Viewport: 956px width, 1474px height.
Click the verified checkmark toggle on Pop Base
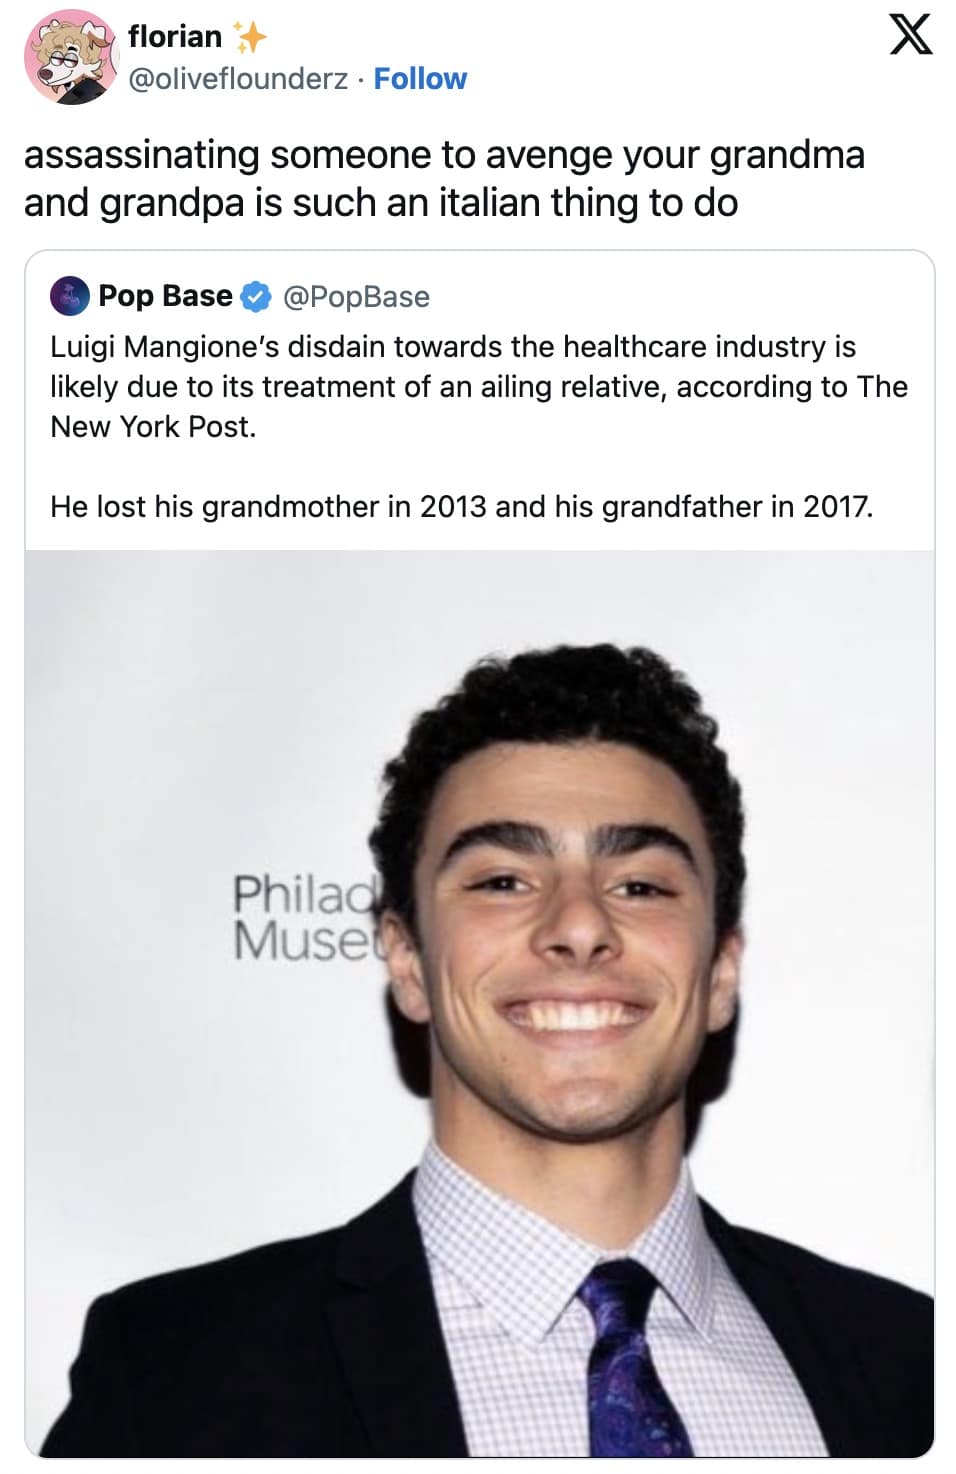[x=254, y=295]
